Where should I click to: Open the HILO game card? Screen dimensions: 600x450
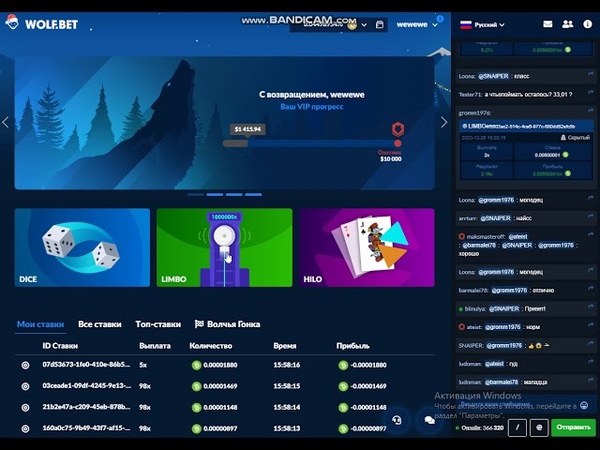367,248
